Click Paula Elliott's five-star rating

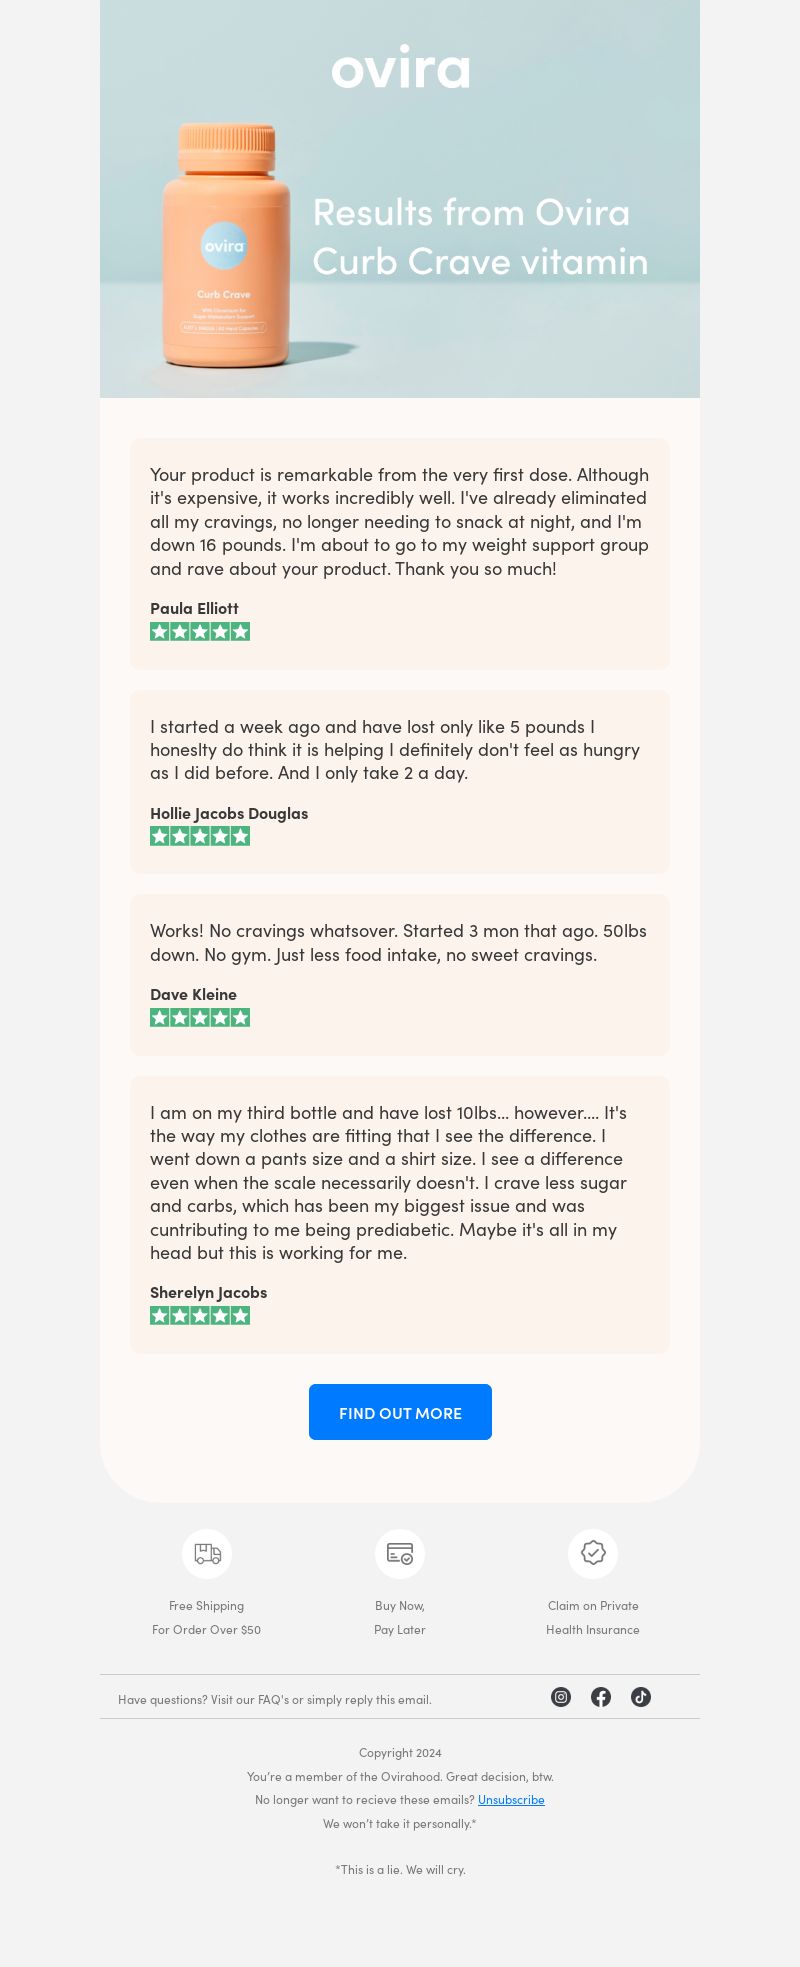click(200, 631)
